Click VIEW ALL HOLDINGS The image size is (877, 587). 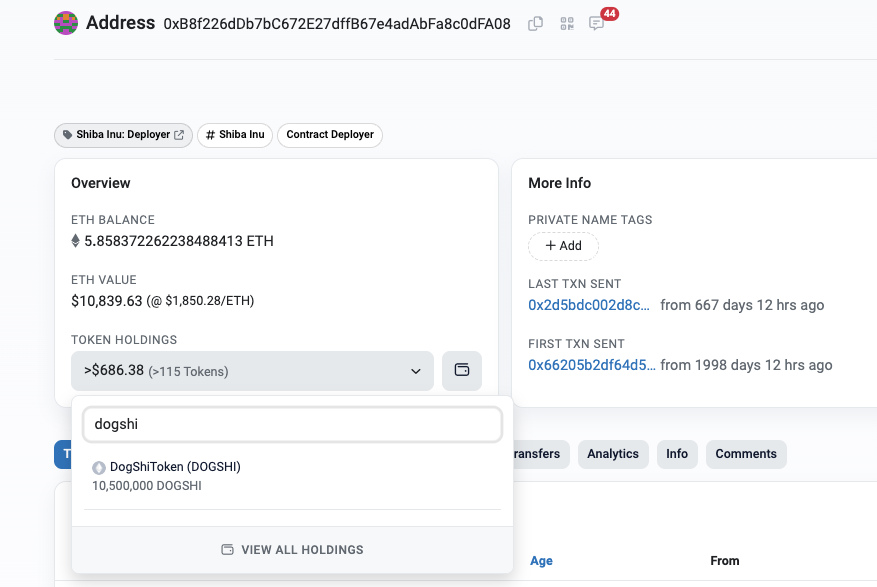pyautogui.click(x=293, y=550)
